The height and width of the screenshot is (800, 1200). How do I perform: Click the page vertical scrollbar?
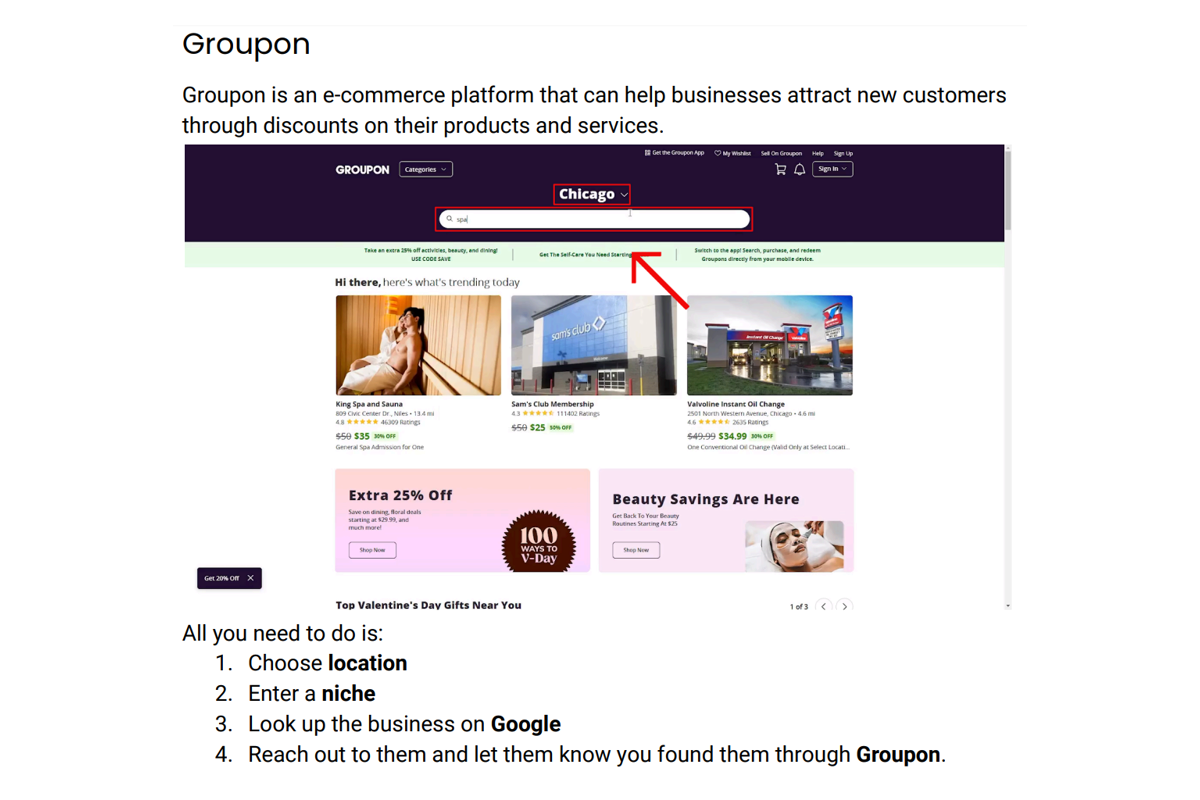click(x=1007, y=190)
